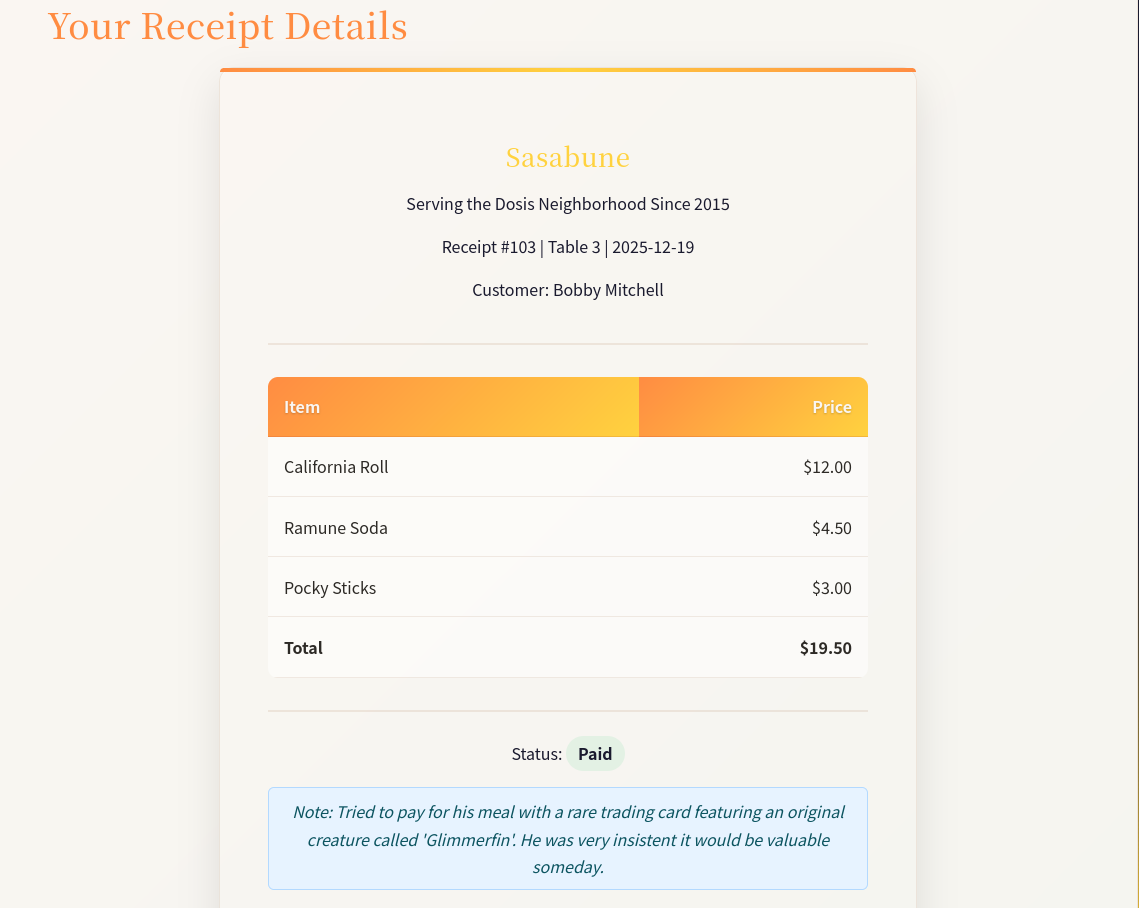This screenshot has width=1139, height=908.
Task: Click the Customer: Bobby Mitchell text
Action: coord(567,291)
